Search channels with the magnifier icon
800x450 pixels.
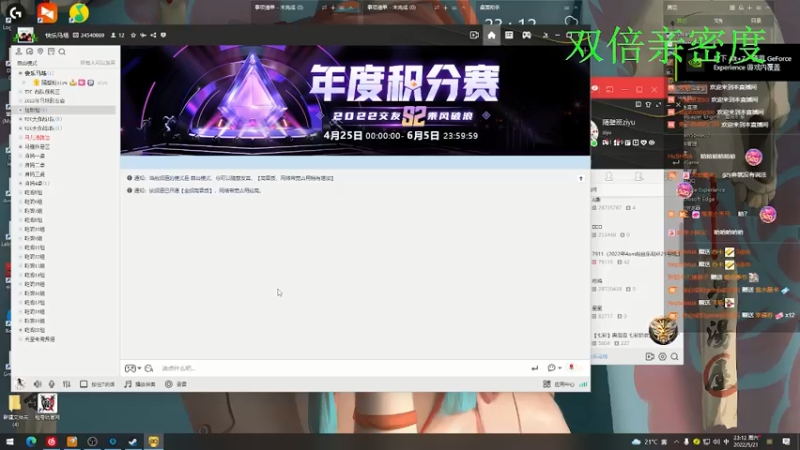tap(62, 52)
